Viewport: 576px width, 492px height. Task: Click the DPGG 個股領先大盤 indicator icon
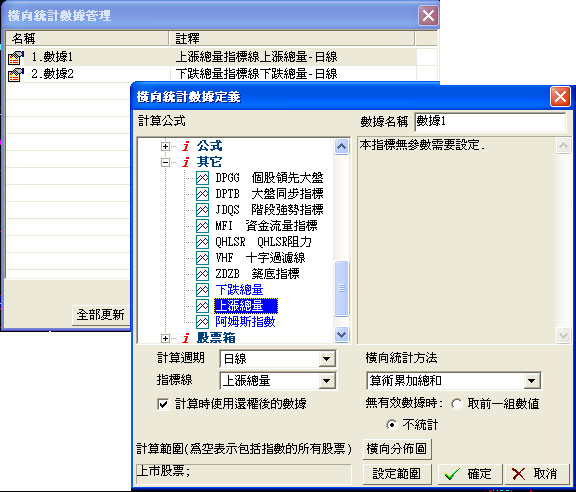202,178
